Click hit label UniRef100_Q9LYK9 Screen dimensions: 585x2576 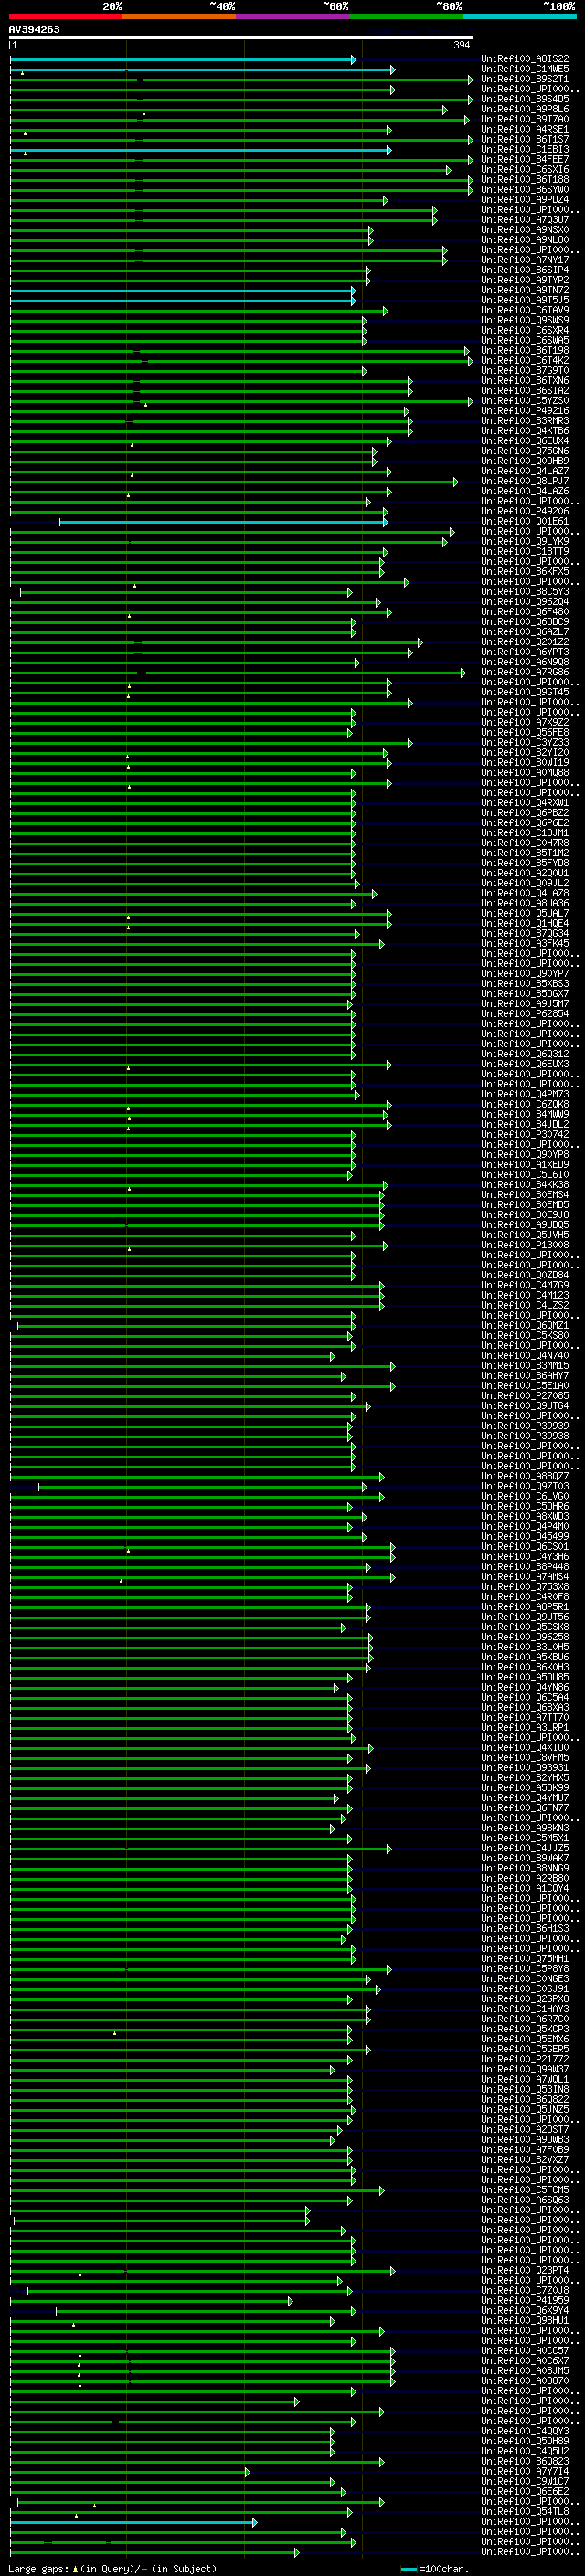(525, 541)
